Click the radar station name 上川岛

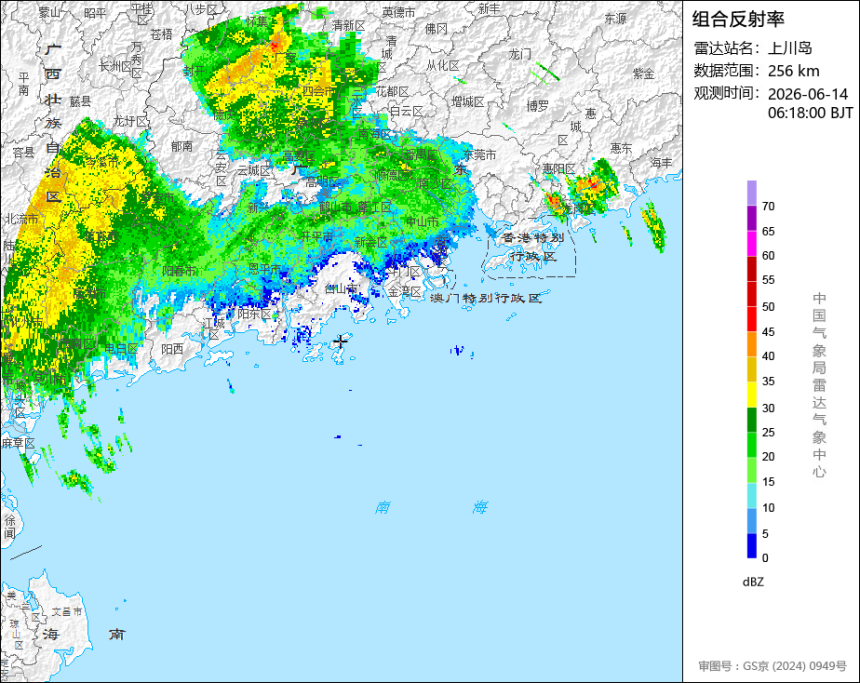click(x=789, y=48)
